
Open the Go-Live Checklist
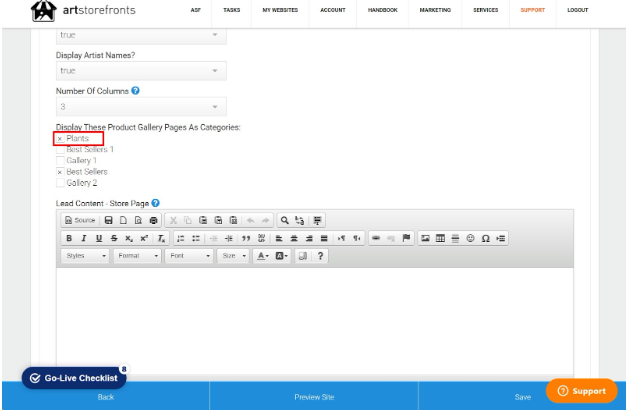coord(74,378)
